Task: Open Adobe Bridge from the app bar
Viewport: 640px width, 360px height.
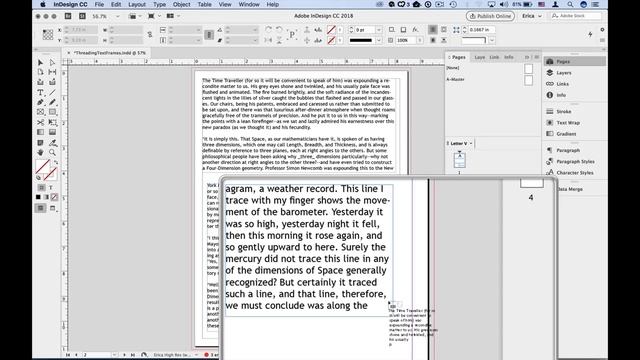Action: pyautogui.click(x=68, y=16)
